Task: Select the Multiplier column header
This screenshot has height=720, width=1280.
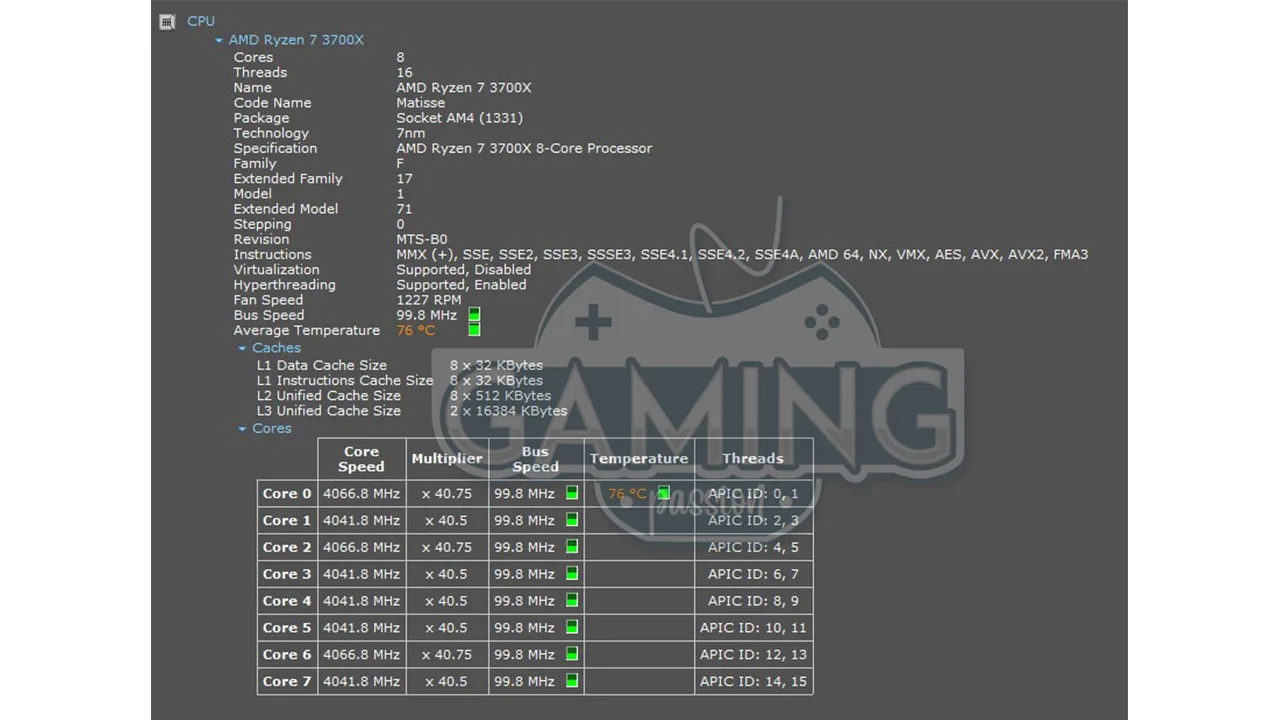Action: [447, 459]
